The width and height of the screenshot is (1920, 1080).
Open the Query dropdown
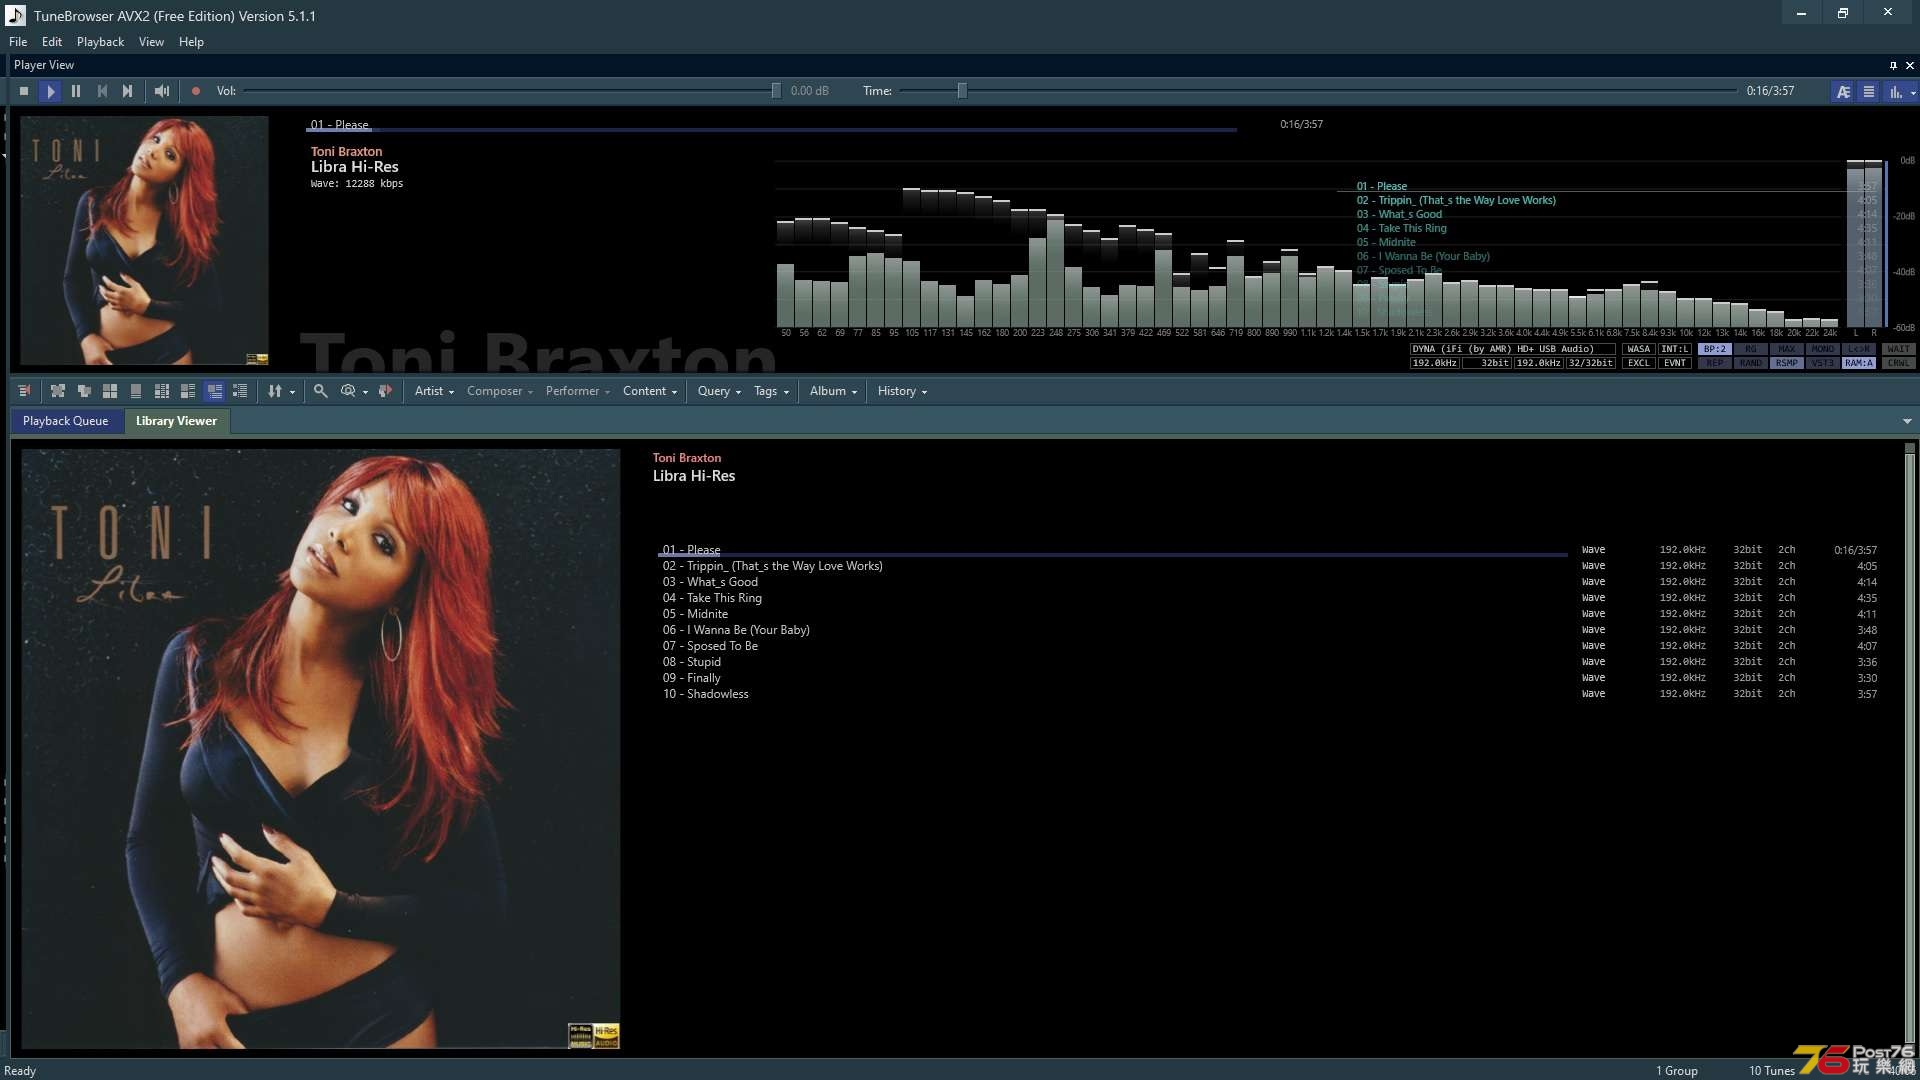[x=719, y=391]
